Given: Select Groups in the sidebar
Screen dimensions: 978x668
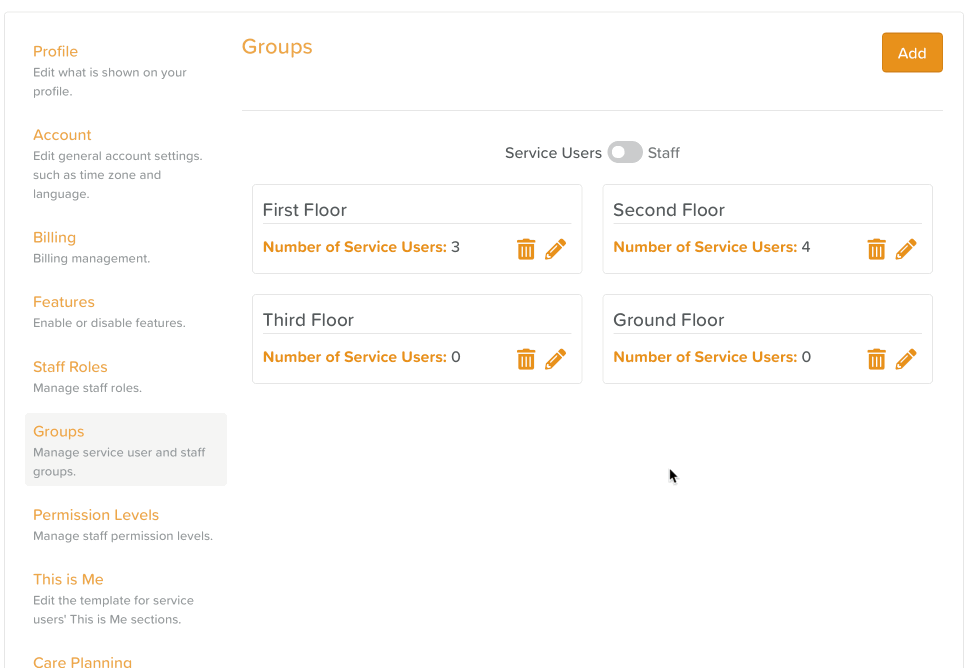Looking at the screenshot, I should [59, 432].
